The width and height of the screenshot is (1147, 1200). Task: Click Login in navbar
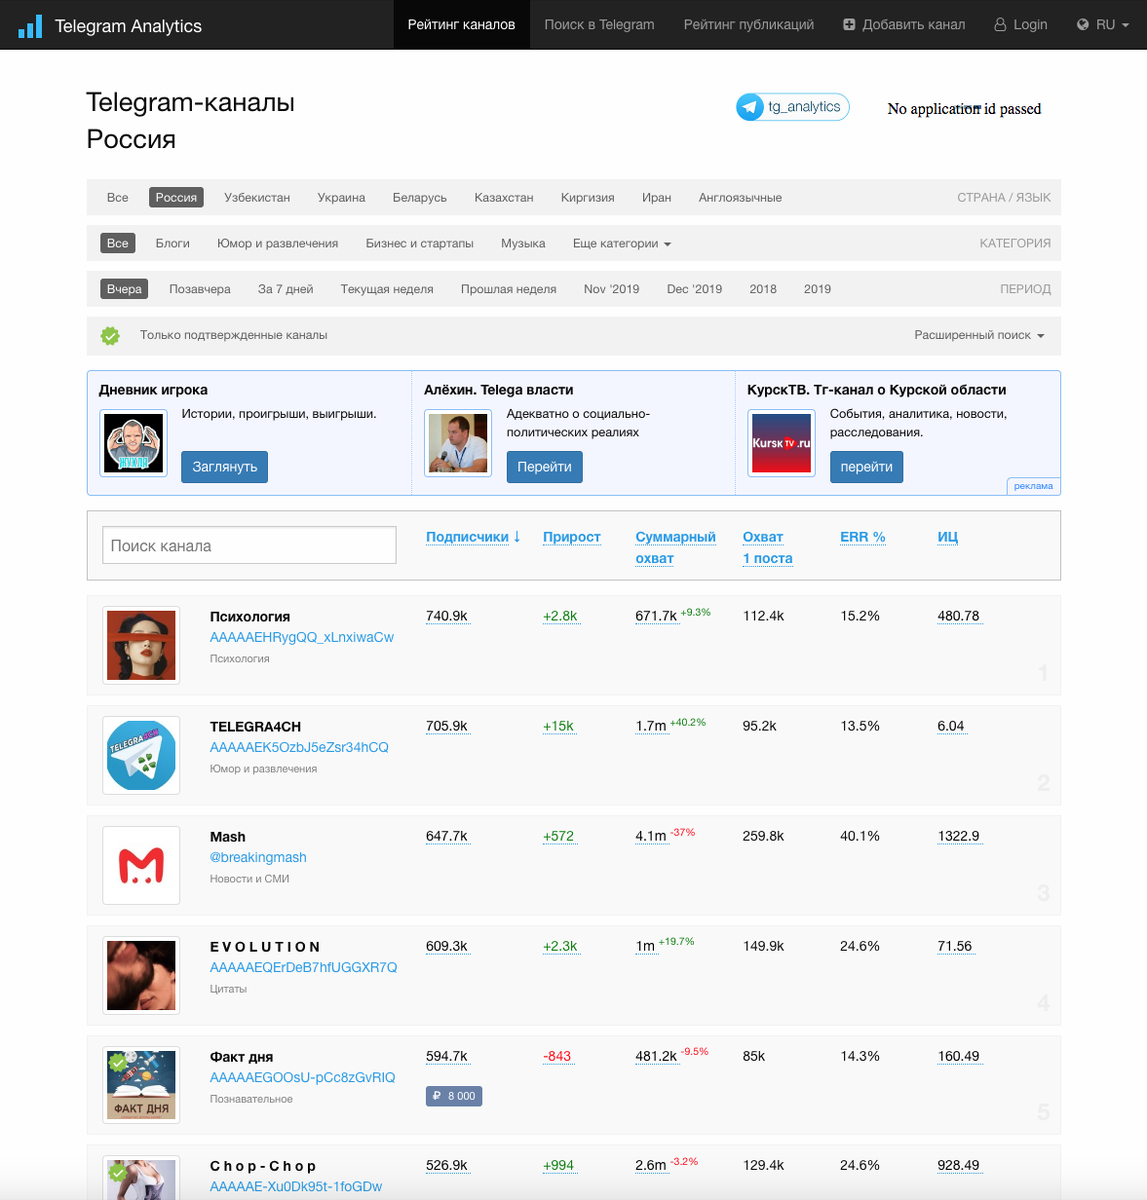(1020, 24)
